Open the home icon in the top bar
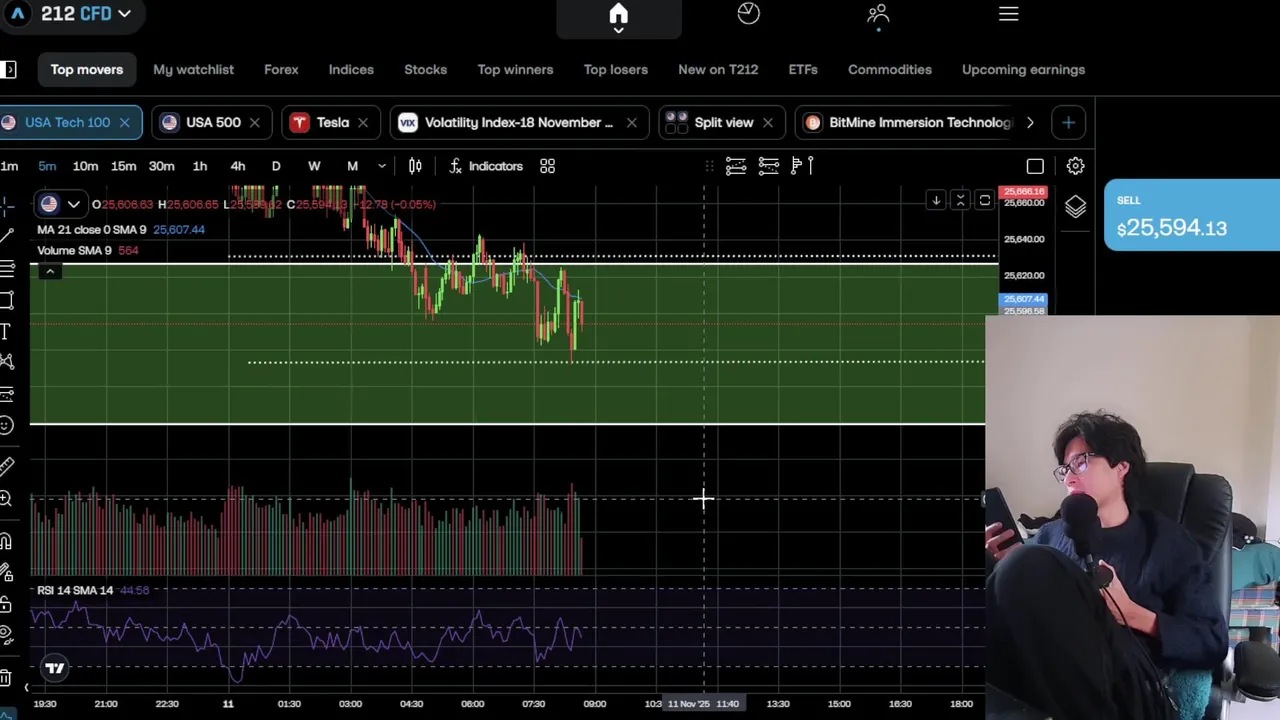 coord(618,14)
